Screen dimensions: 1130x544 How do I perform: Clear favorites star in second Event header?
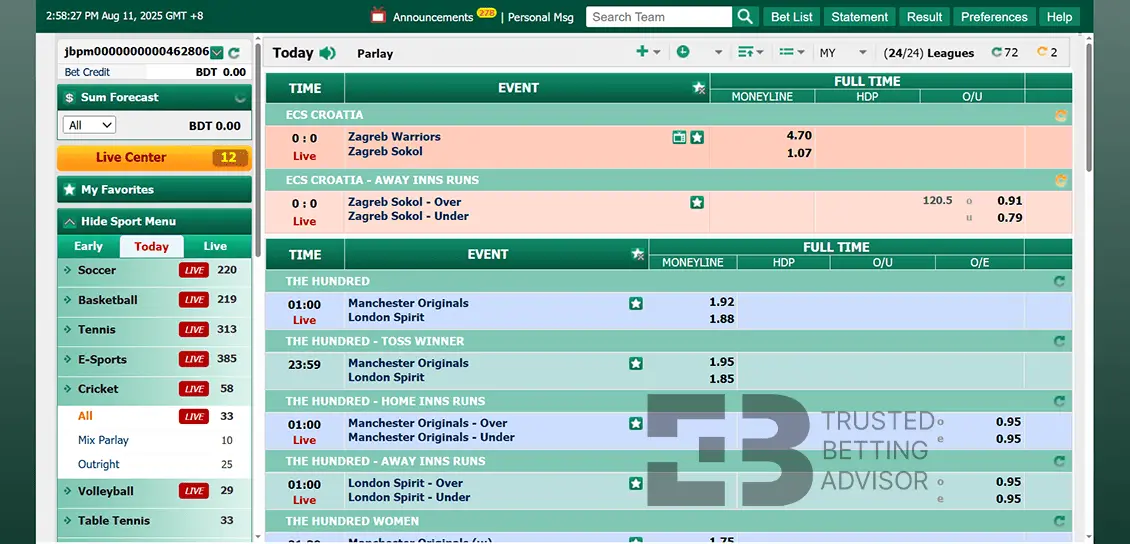coord(638,254)
